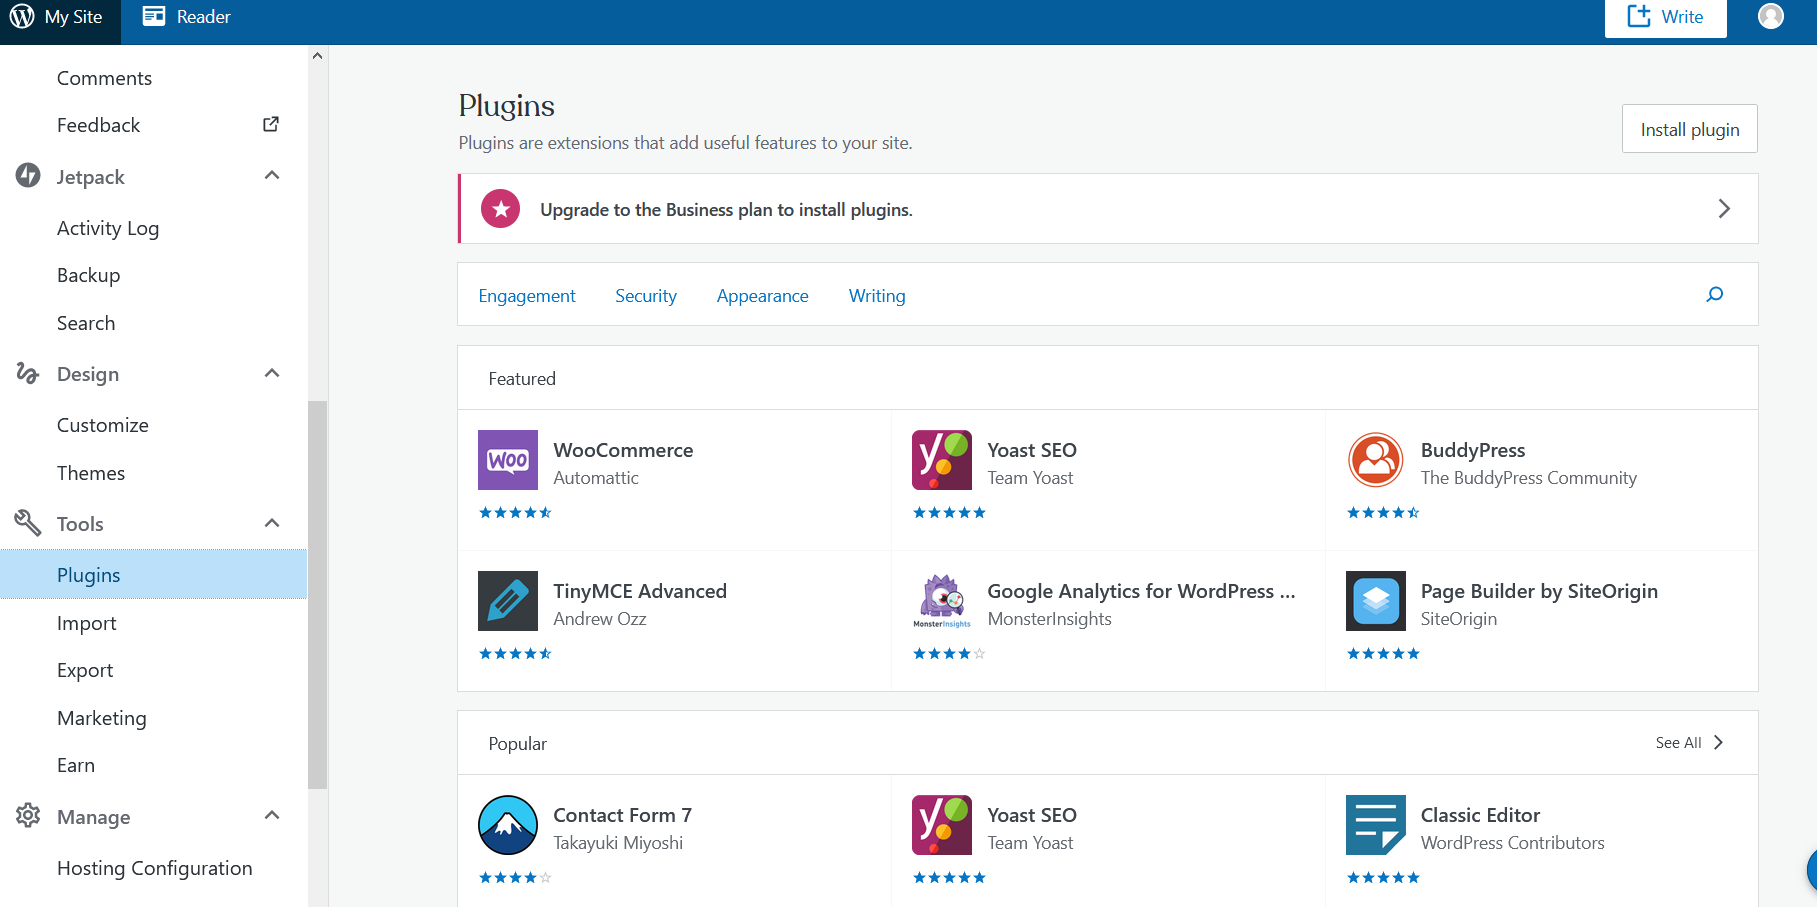Click the sidebar scrollbar thumb
Image resolution: width=1817 pixels, height=907 pixels.
pyautogui.click(x=317, y=595)
